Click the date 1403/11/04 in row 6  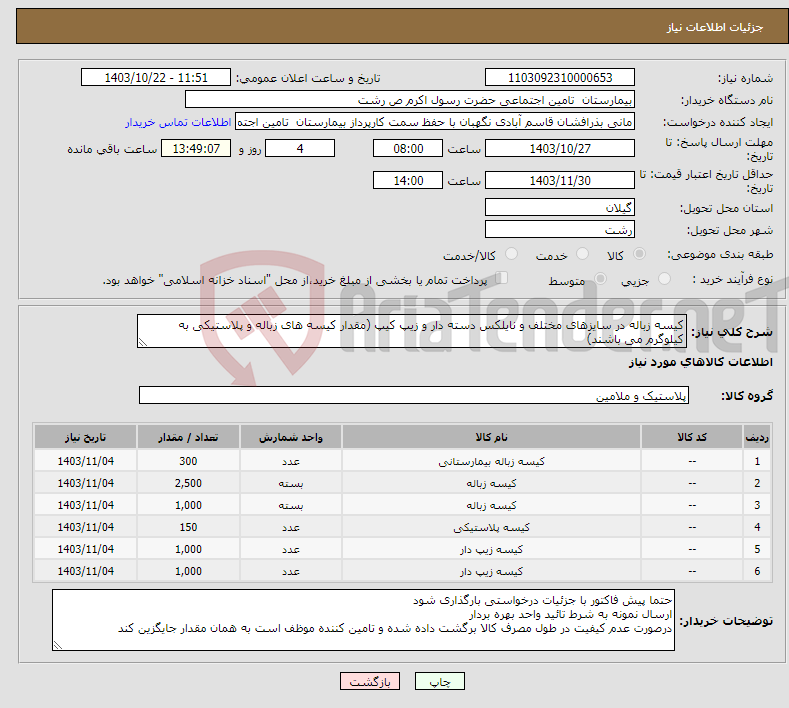86,572
